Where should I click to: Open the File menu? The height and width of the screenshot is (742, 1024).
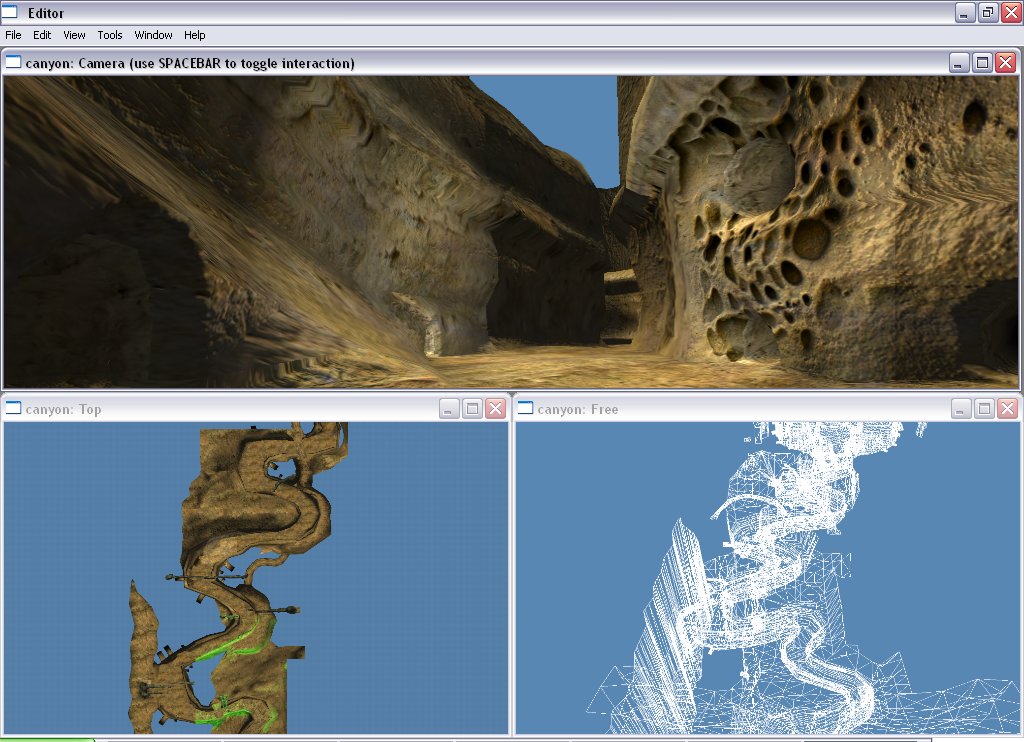[x=13, y=35]
